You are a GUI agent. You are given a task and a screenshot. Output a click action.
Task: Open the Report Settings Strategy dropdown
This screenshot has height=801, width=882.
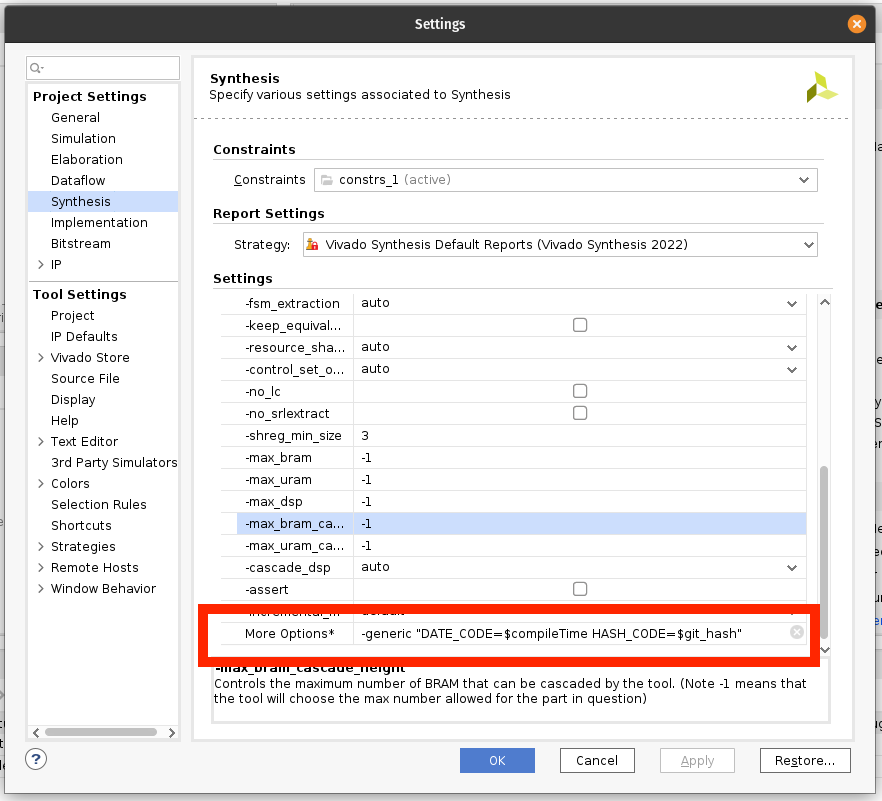point(560,245)
